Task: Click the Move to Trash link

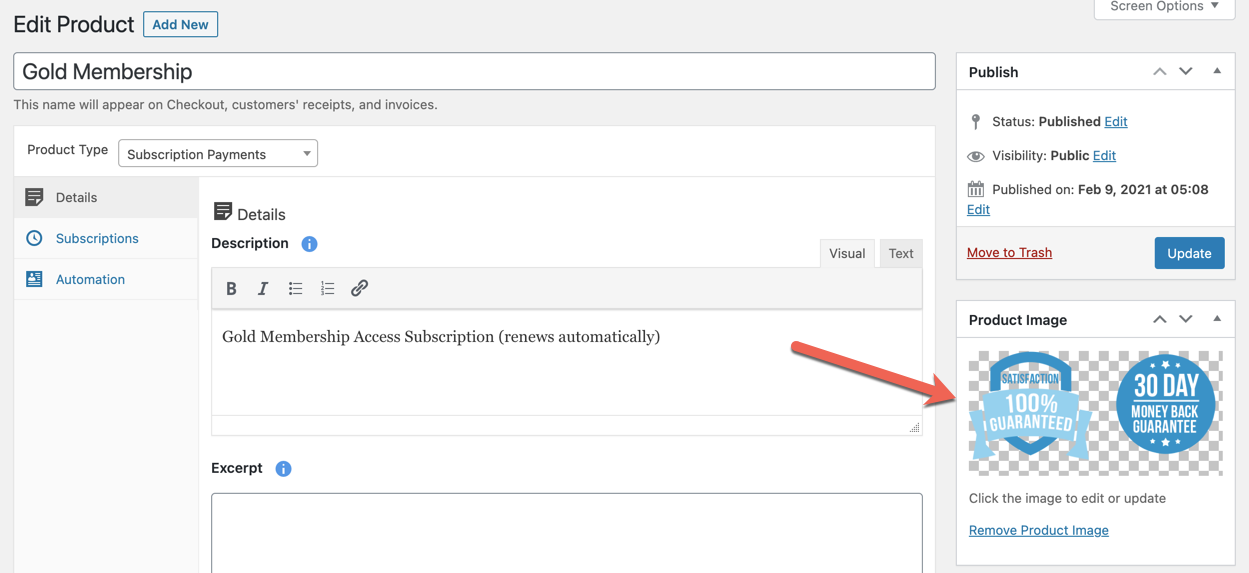Action: tap(1009, 253)
